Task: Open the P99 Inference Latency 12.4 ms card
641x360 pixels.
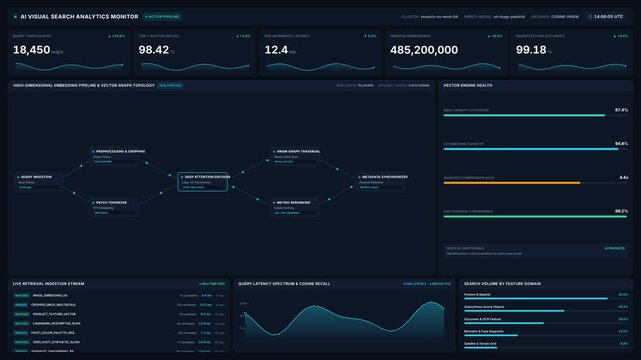Action: [321, 52]
